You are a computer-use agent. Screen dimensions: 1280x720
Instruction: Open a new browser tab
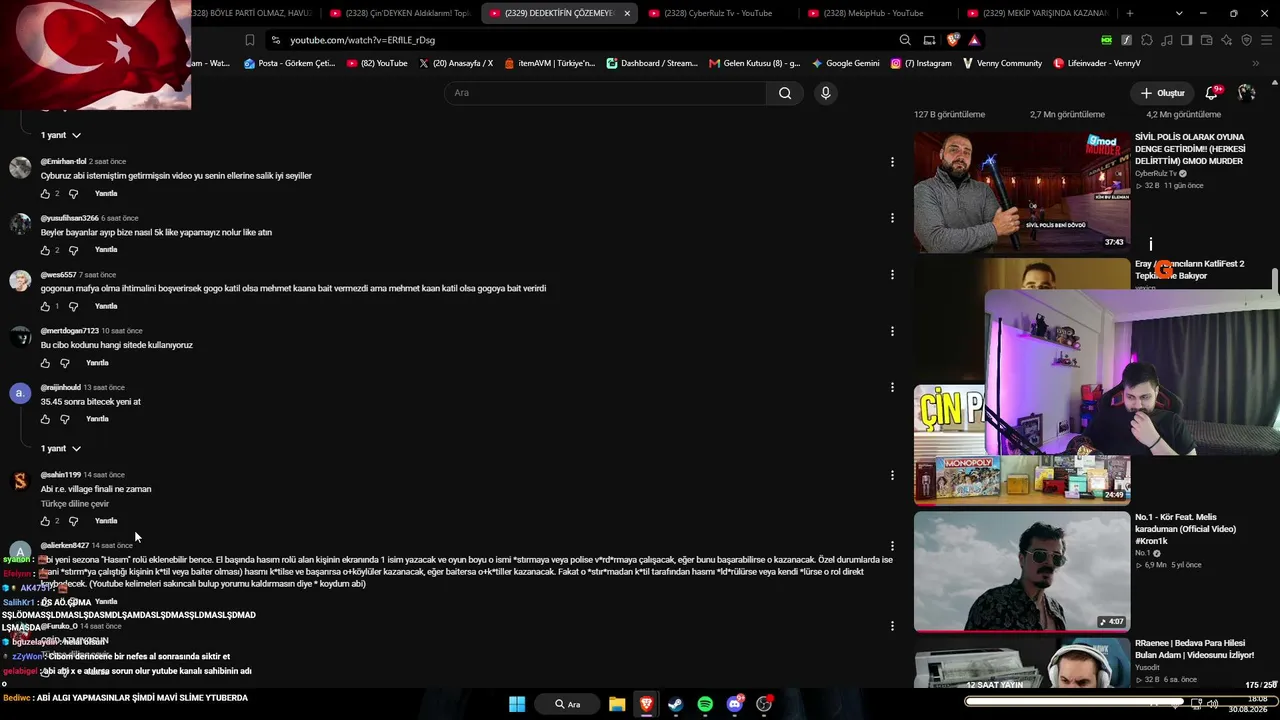pyautogui.click(x=1130, y=13)
